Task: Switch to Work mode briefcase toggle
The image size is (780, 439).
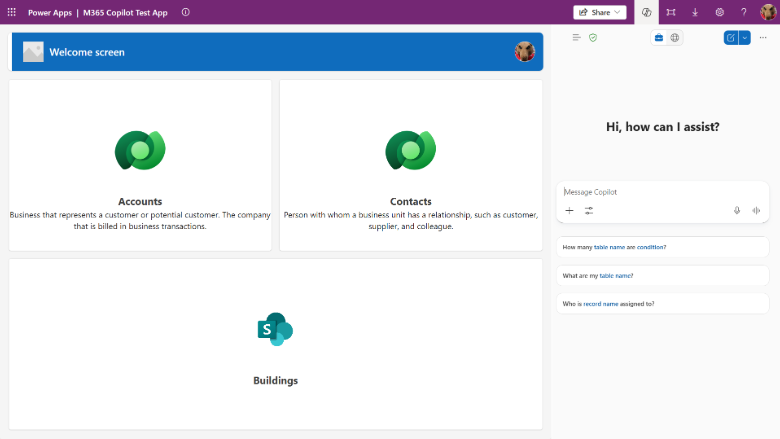Action: click(659, 37)
